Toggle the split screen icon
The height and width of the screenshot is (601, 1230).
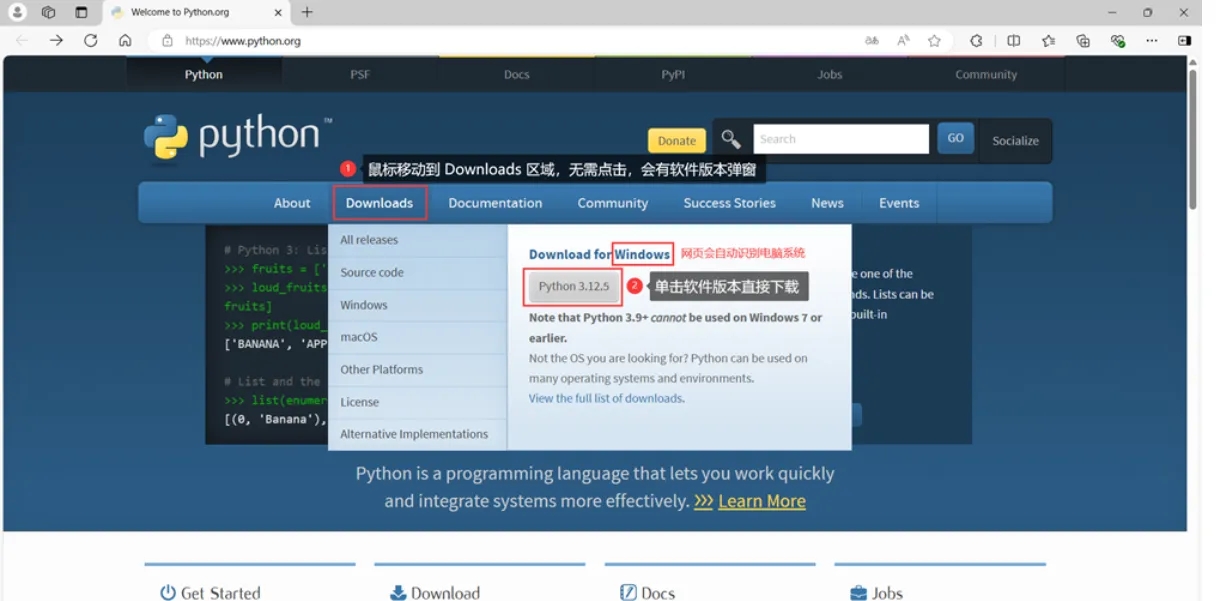tap(1014, 41)
